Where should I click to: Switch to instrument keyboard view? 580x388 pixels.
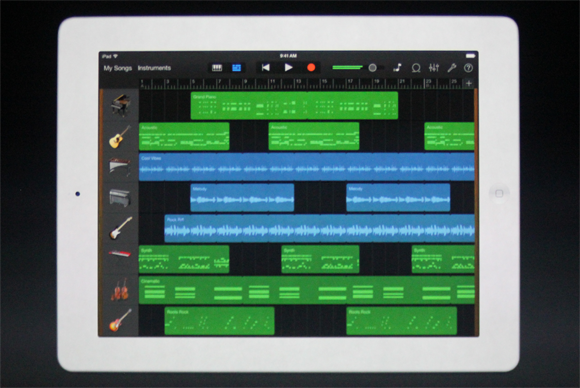pyautogui.click(x=217, y=68)
